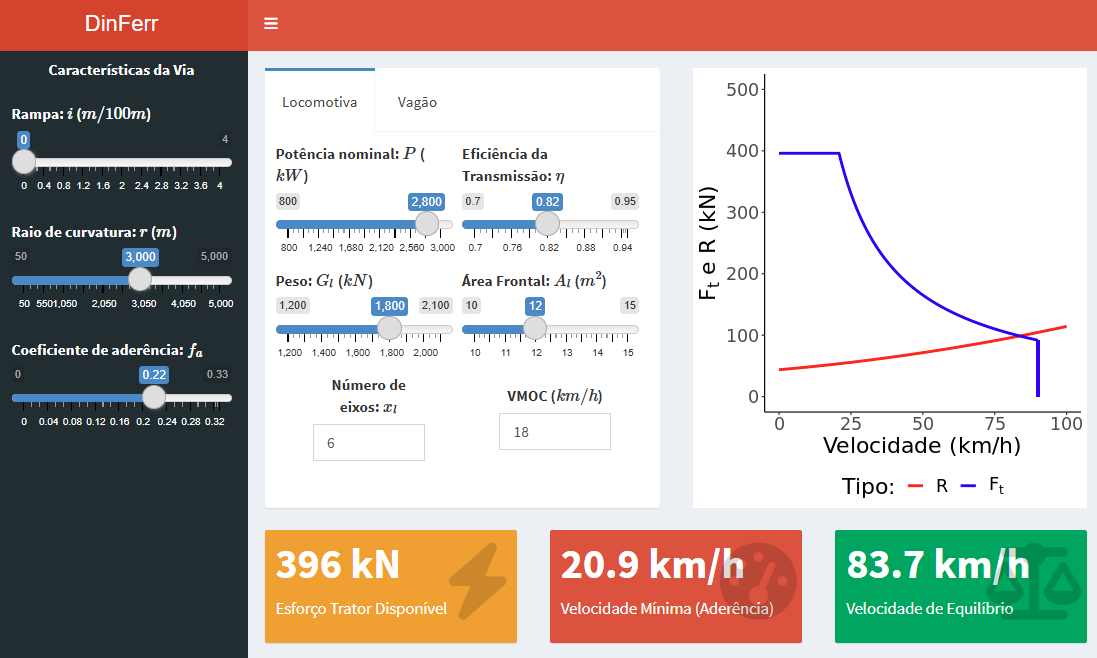Viewport: 1097px width, 658px height.
Task: Click the Rampa slider handle
Action: 24,162
